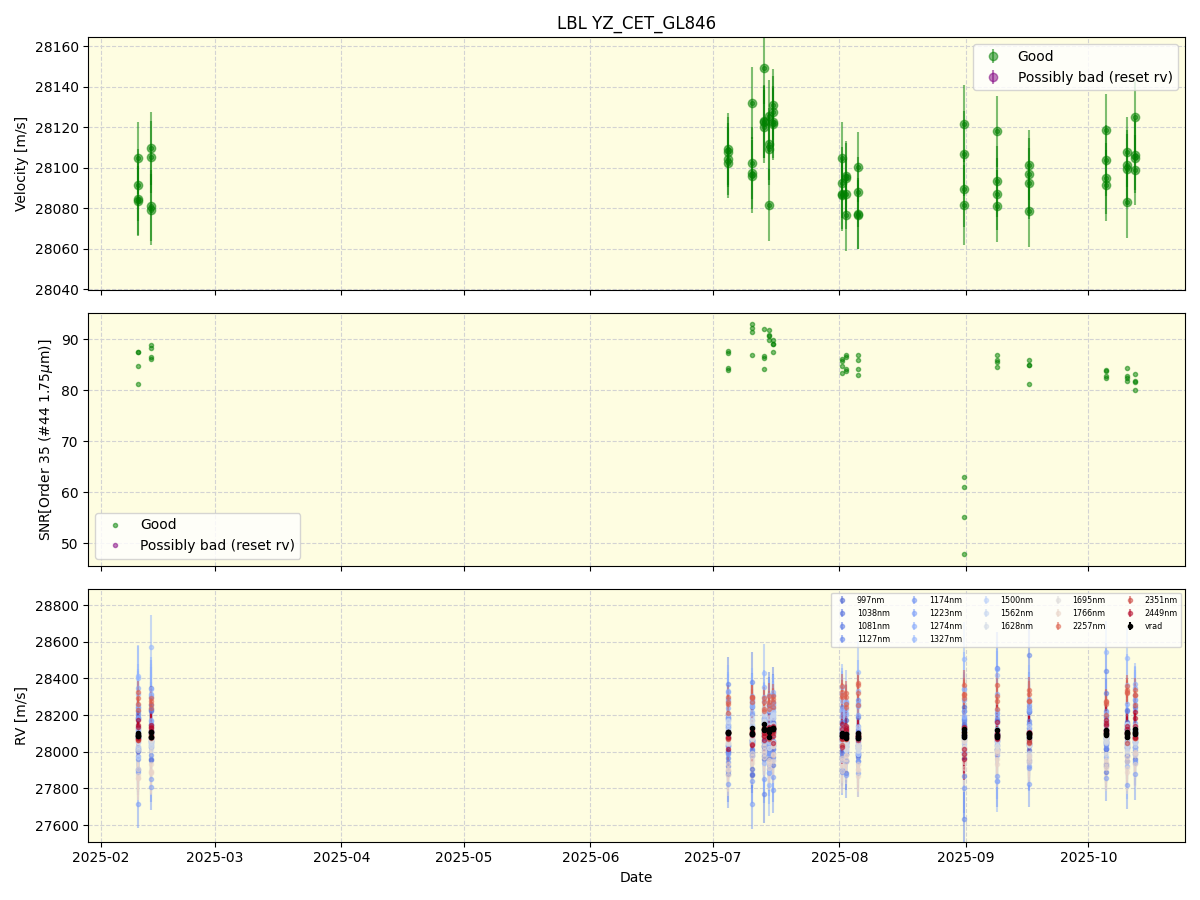
Task: Select the 1695nm marker in the legend
Action: (1057, 600)
